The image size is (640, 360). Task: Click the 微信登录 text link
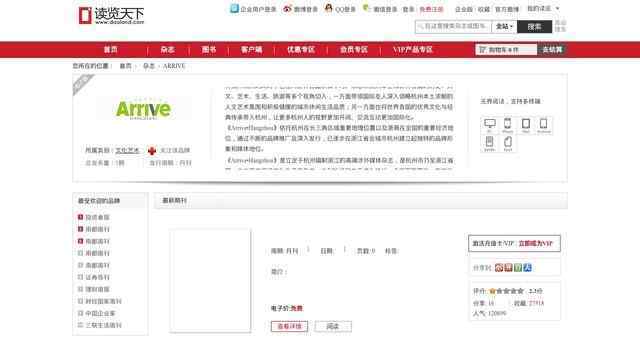click(385, 9)
